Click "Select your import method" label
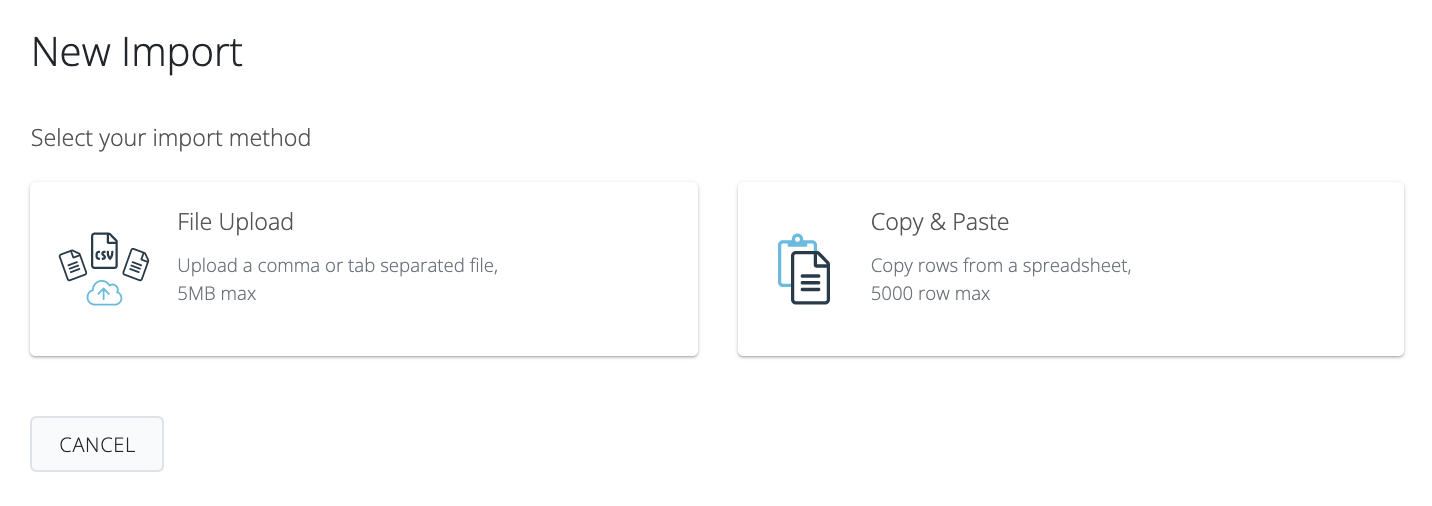The width and height of the screenshot is (1432, 506). pyautogui.click(x=171, y=138)
